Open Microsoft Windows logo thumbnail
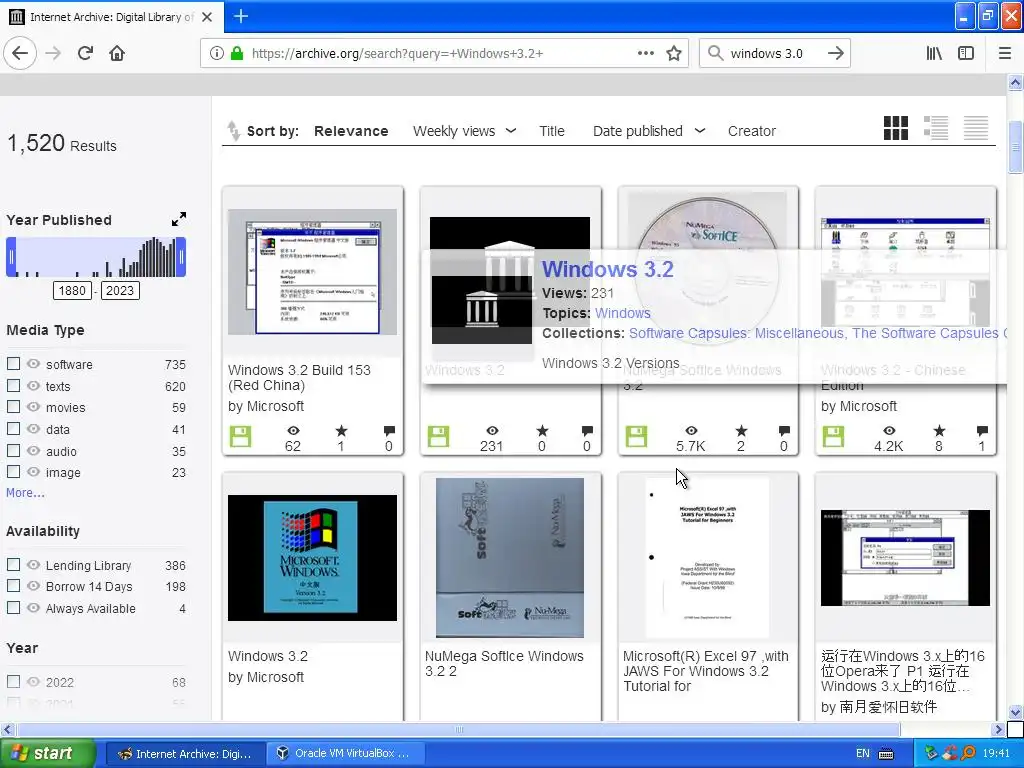The image size is (1024, 768). tap(312, 558)
